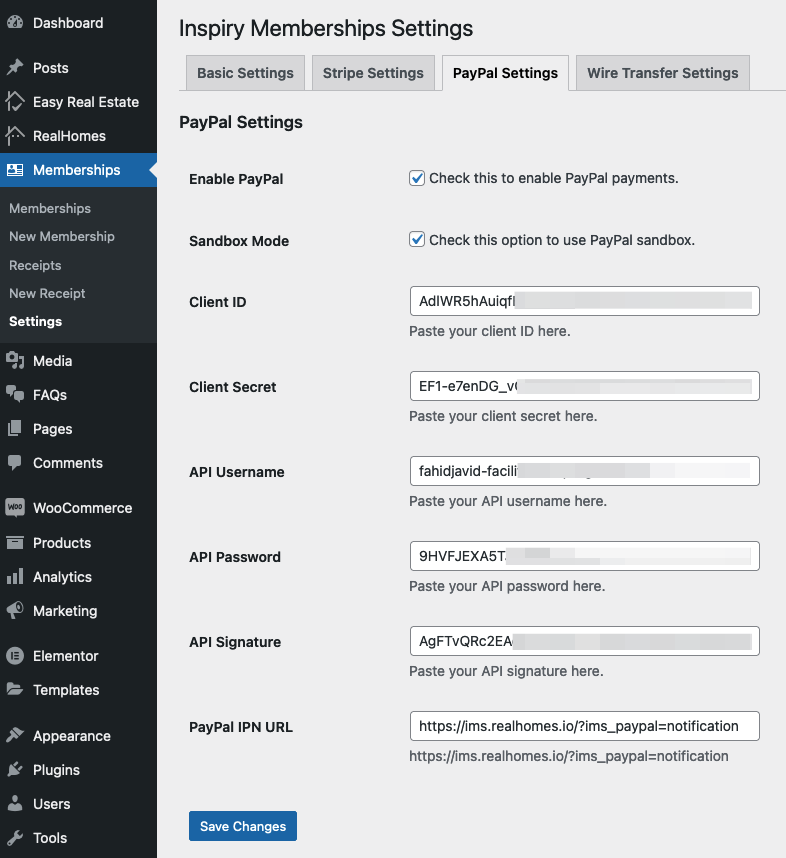786x858 pixels.
Task: Click the Save Changes button
Action: (x=243, y=826)
